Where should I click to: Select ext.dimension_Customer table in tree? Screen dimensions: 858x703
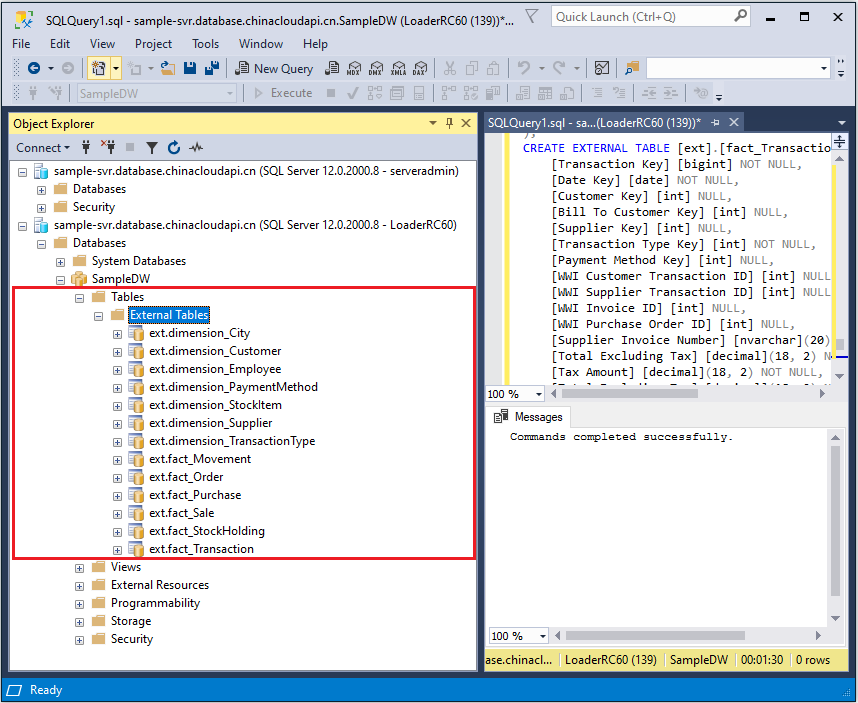tap(215, 351)
